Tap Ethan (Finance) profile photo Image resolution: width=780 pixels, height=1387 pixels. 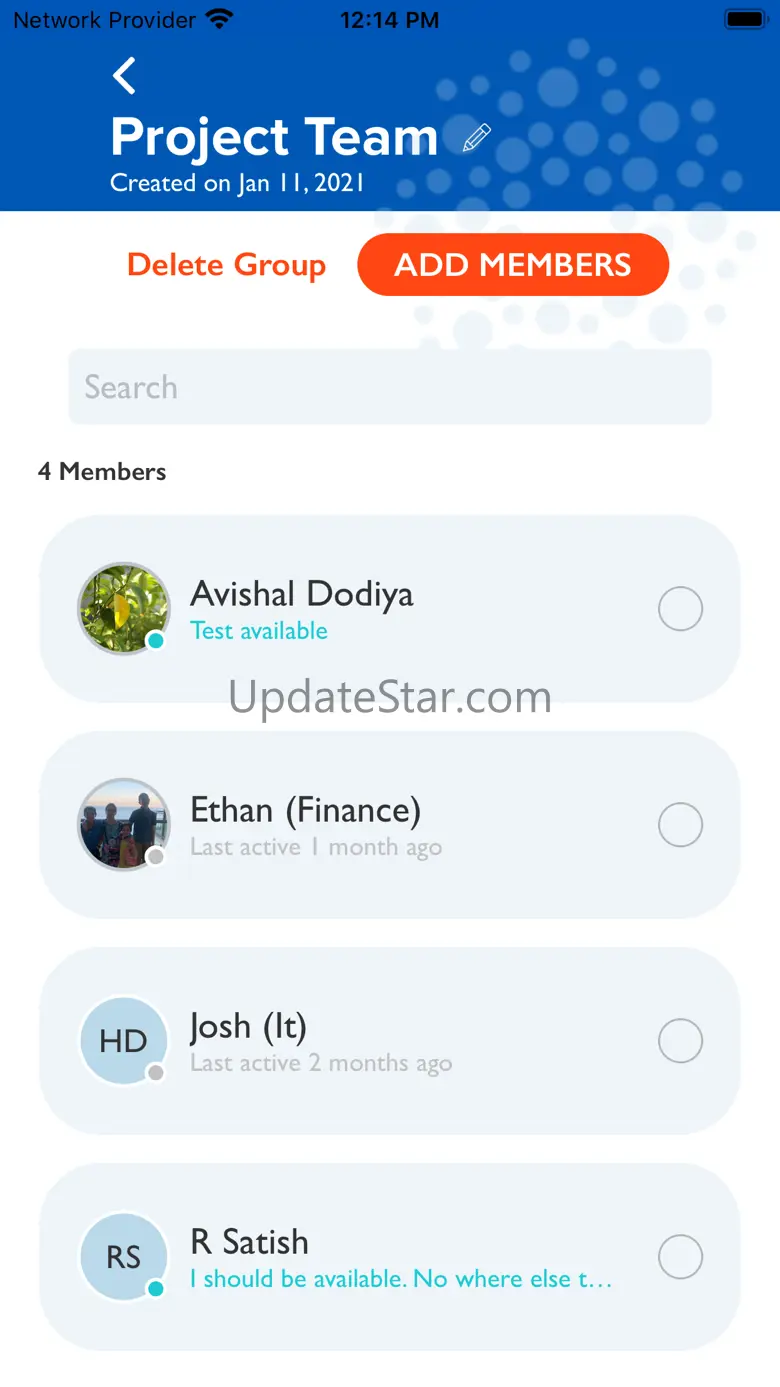(x=124, y=824)
